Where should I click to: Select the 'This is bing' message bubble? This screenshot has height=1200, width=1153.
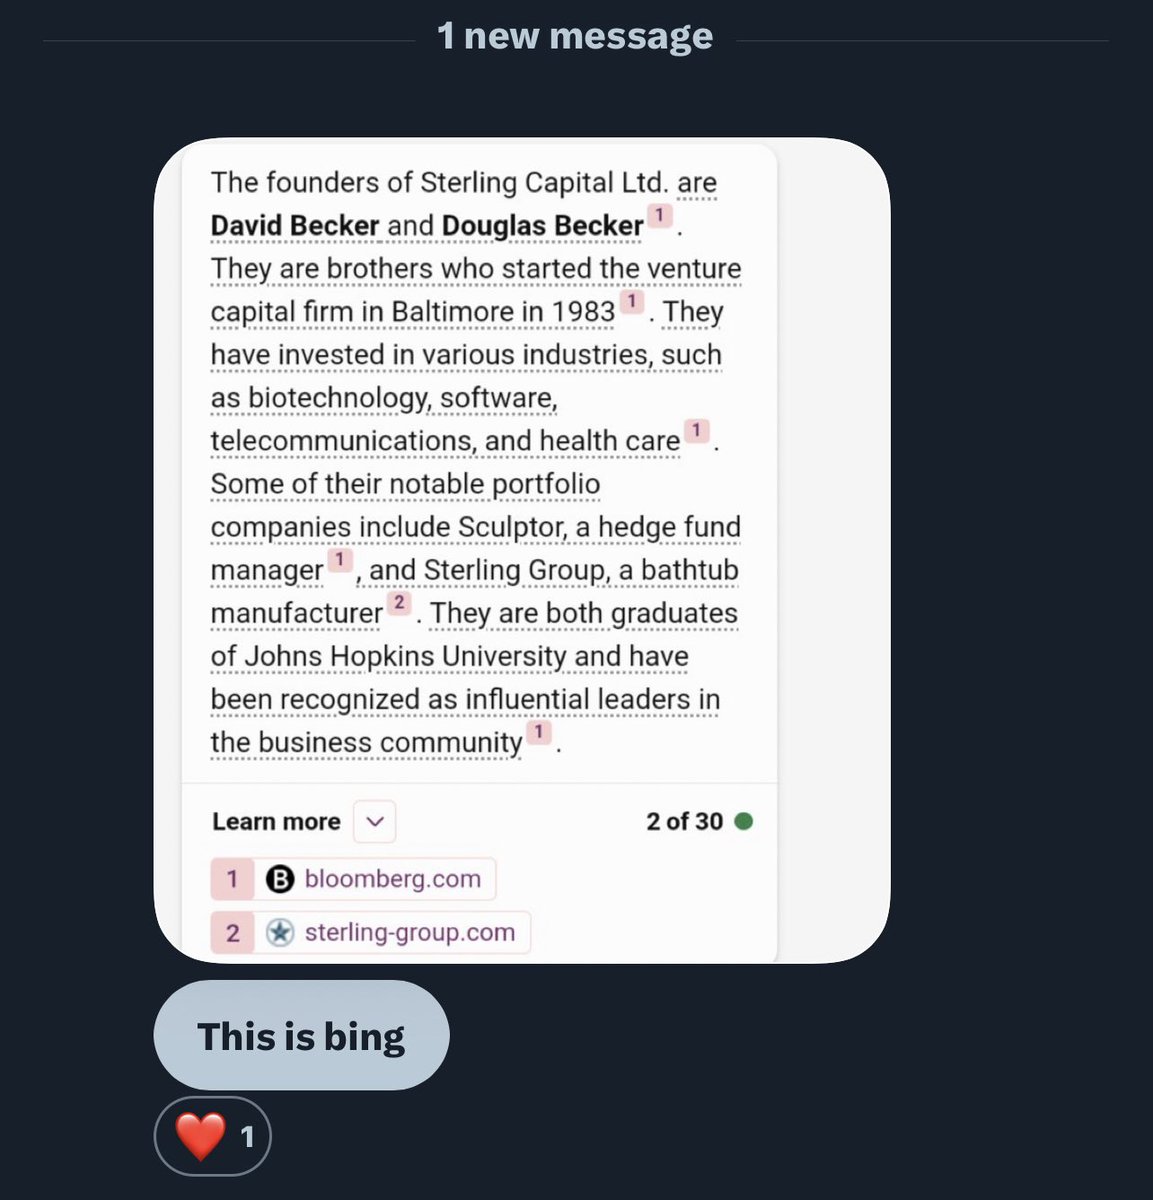301,1036
